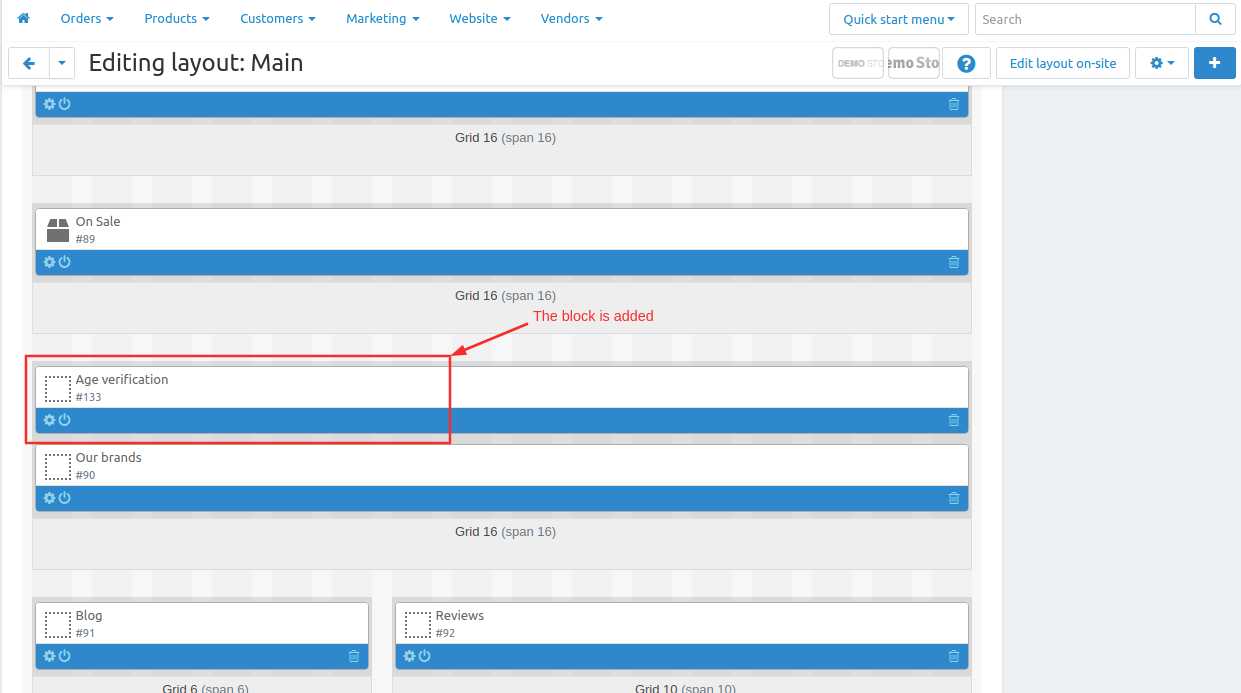Image resolution: width=1241 pixels, height=693 pixels.
Task: Open the gear settings dropdown in header
Action: point(1161,63)
